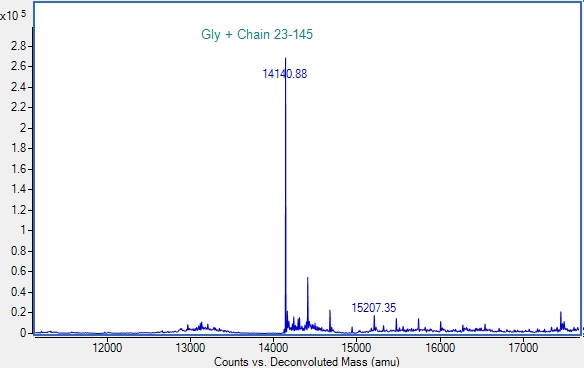
Task: Click the 17000 x-axis tick label
Action: 523,348
